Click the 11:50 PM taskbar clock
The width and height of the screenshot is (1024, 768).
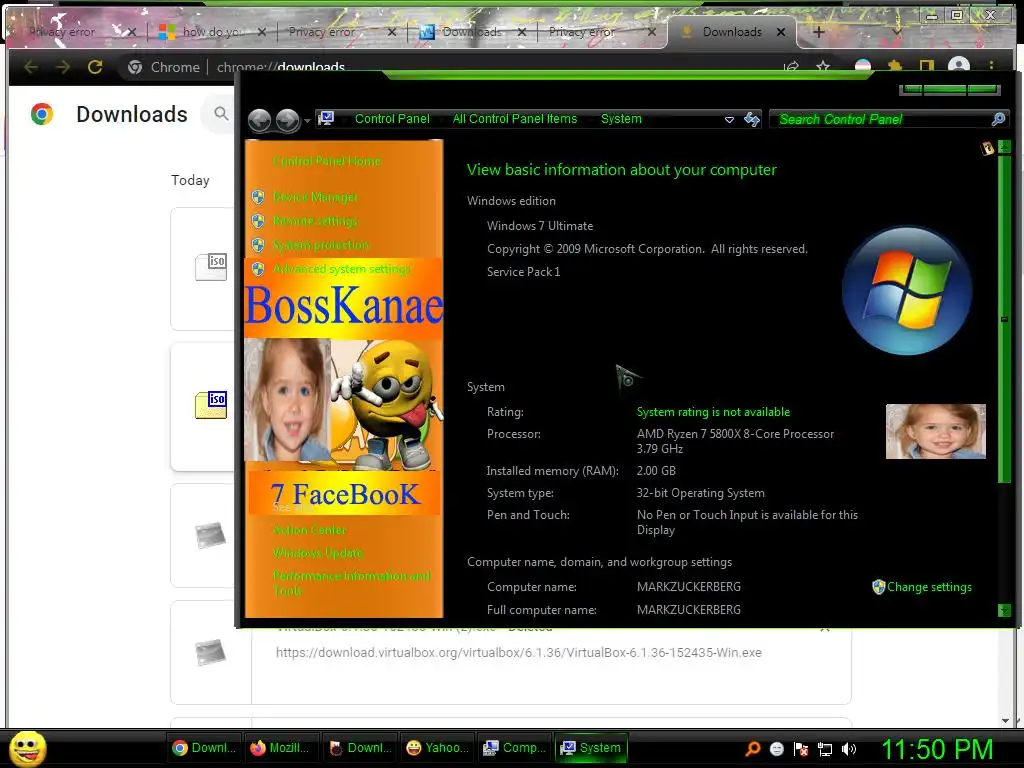pos(937,749)
